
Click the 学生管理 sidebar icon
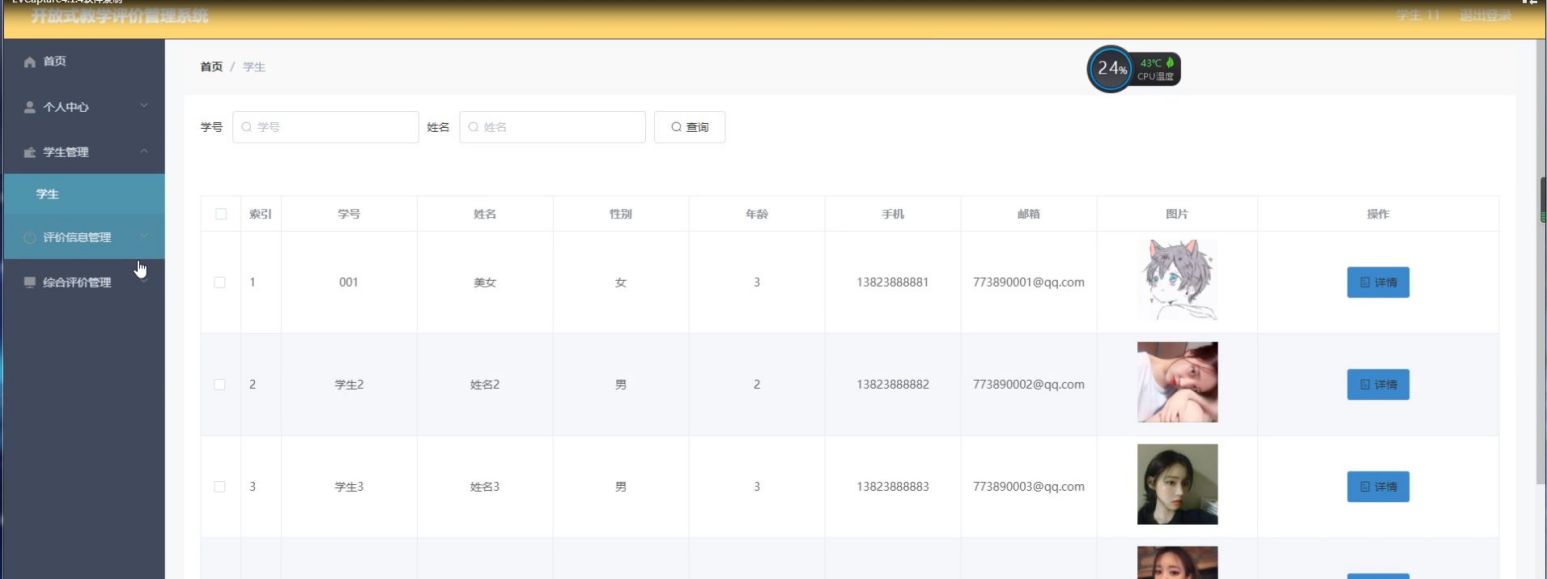(x=30, y=152)
